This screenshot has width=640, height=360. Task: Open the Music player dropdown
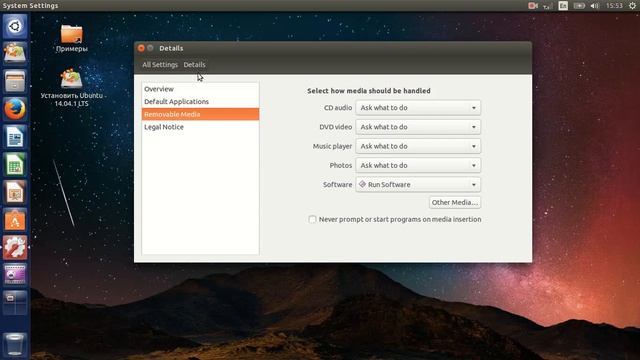click(x=418, y=146)
